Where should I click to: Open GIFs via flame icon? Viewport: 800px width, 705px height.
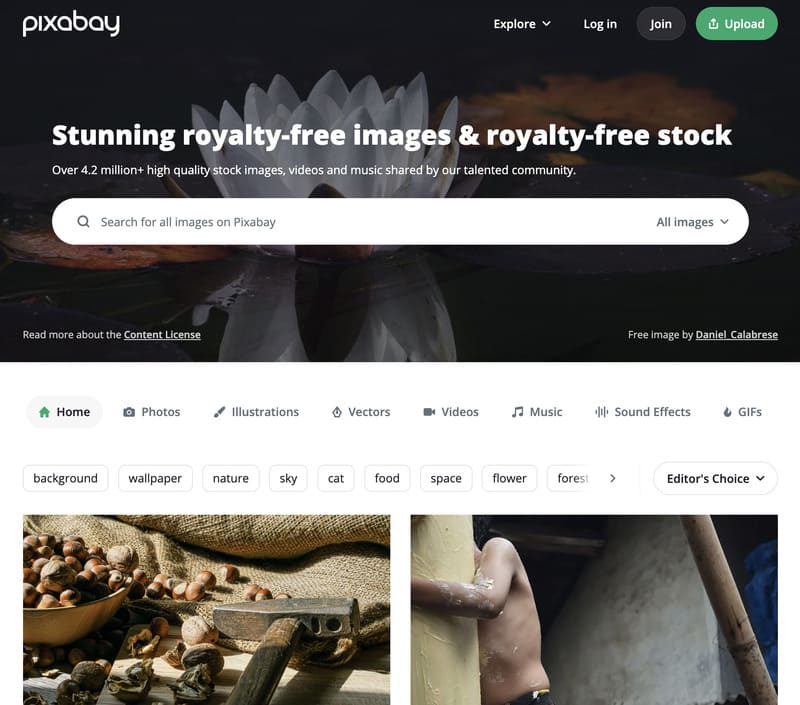(x=728, y=412)
